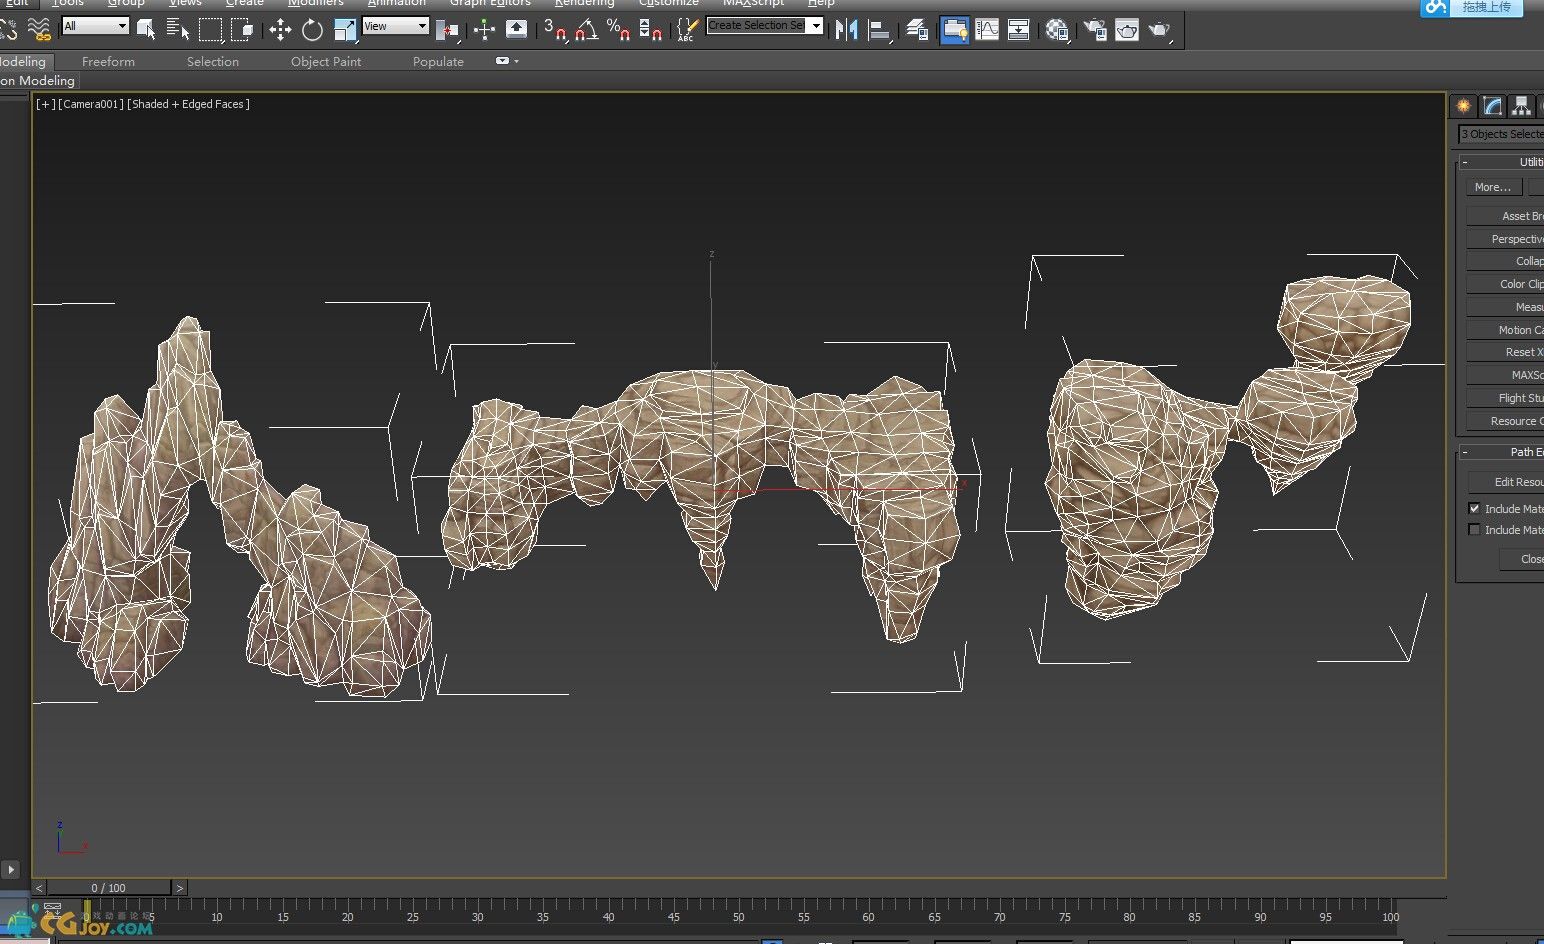
Task: Open the viewport [+] menu label
Action: tap(45, 104)
